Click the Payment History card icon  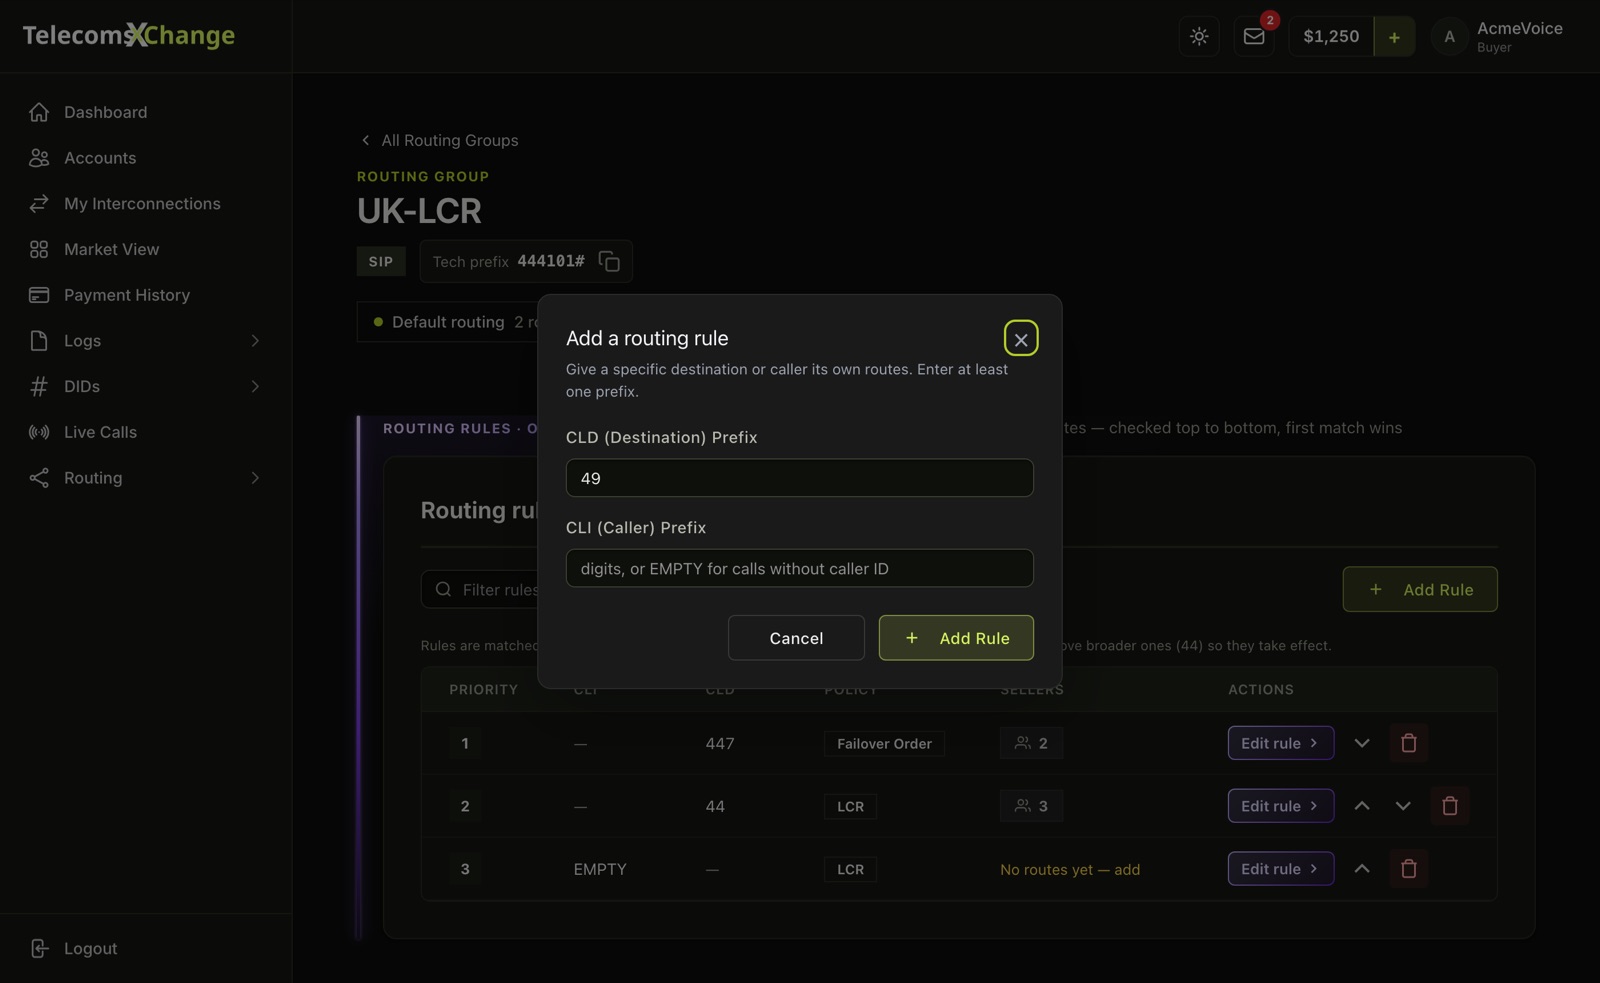point(39,295)
